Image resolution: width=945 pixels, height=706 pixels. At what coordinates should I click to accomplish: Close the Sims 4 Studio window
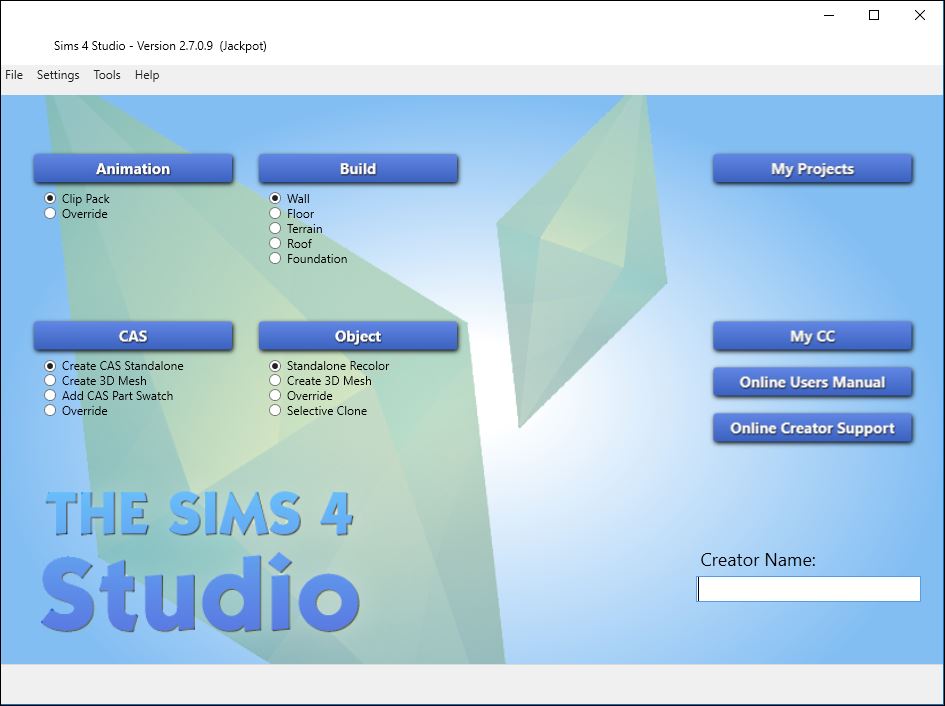click(920, 15)
